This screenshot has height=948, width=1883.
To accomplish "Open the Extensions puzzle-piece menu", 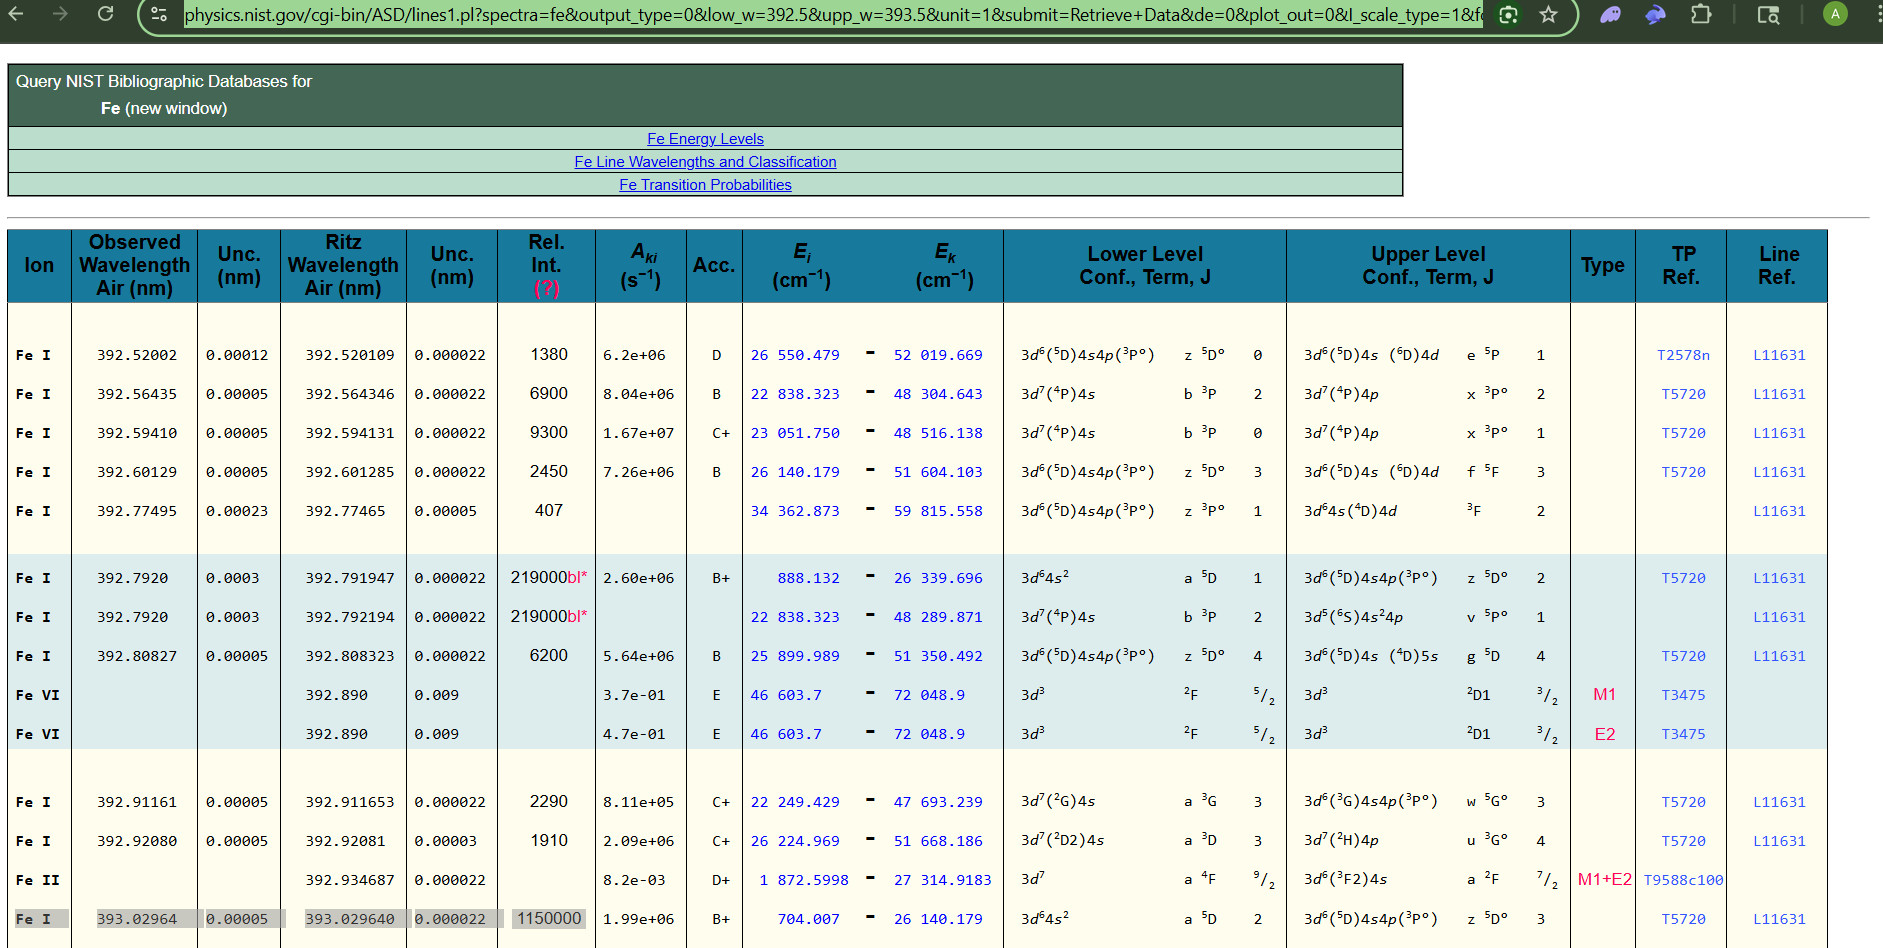I will coord(1700,15).
